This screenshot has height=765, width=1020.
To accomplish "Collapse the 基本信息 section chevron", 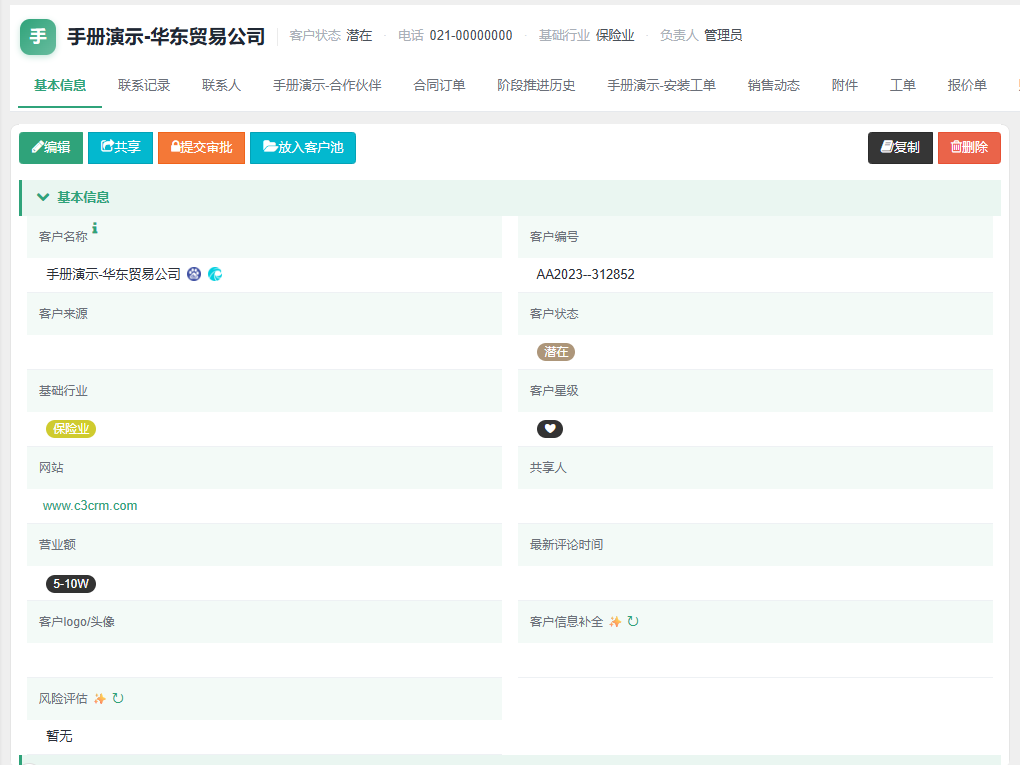I will 43,197.
